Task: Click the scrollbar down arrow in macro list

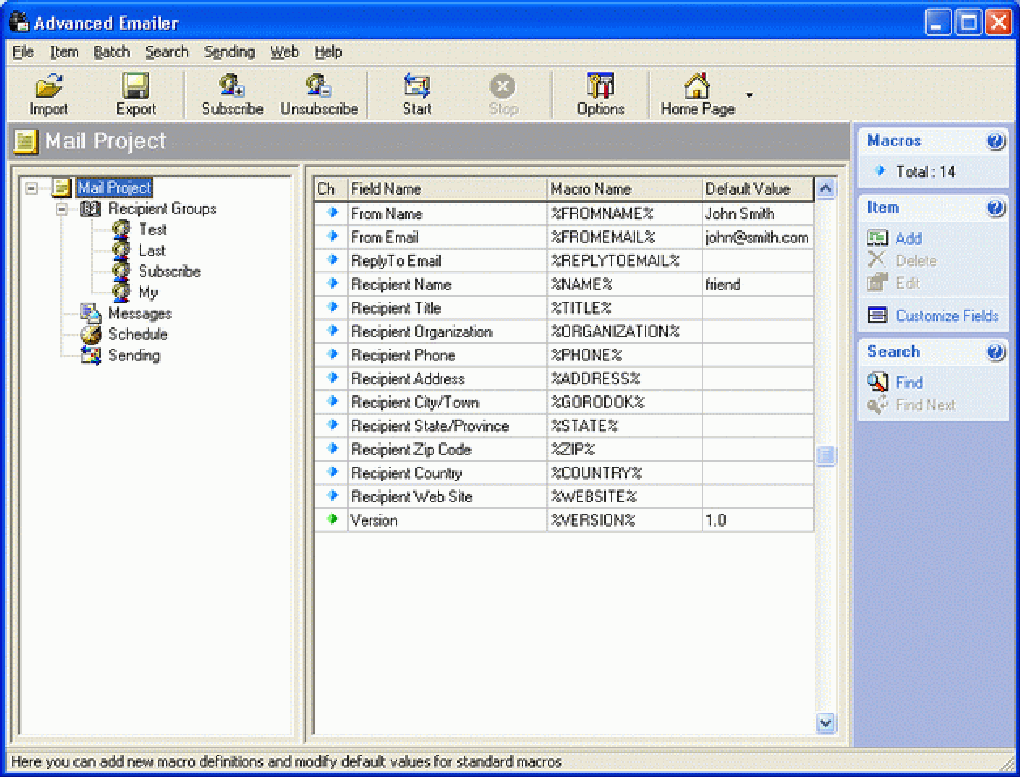Action: (x=825, y=722)
